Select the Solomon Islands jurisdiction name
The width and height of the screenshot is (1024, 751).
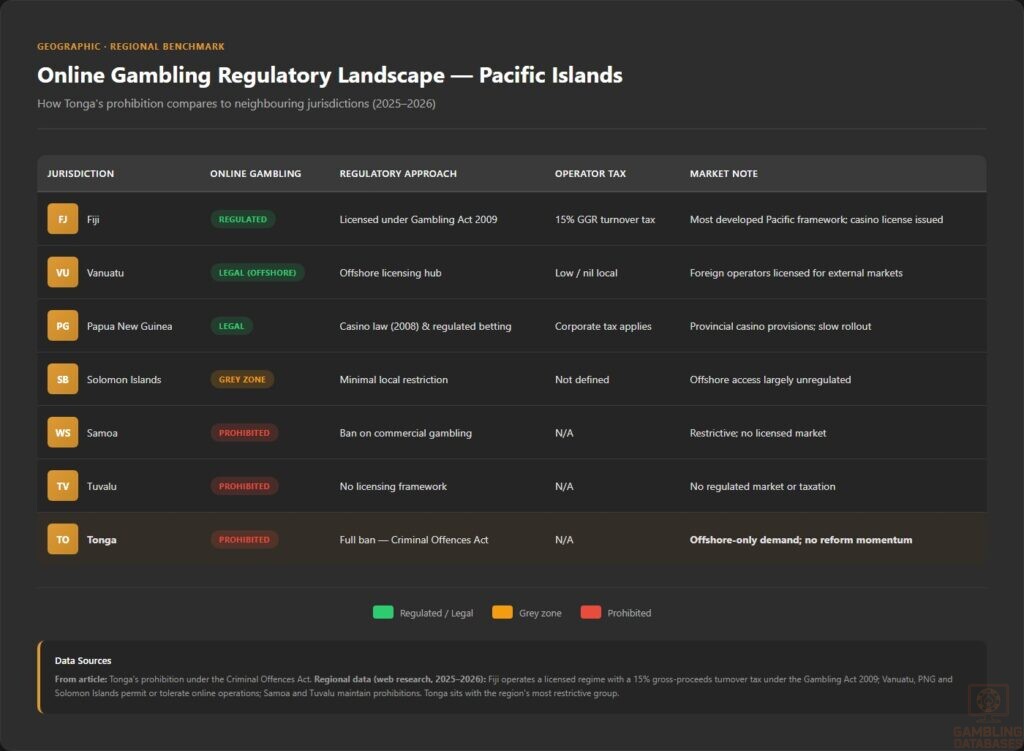pyautogui.click(x=124, y=379)
